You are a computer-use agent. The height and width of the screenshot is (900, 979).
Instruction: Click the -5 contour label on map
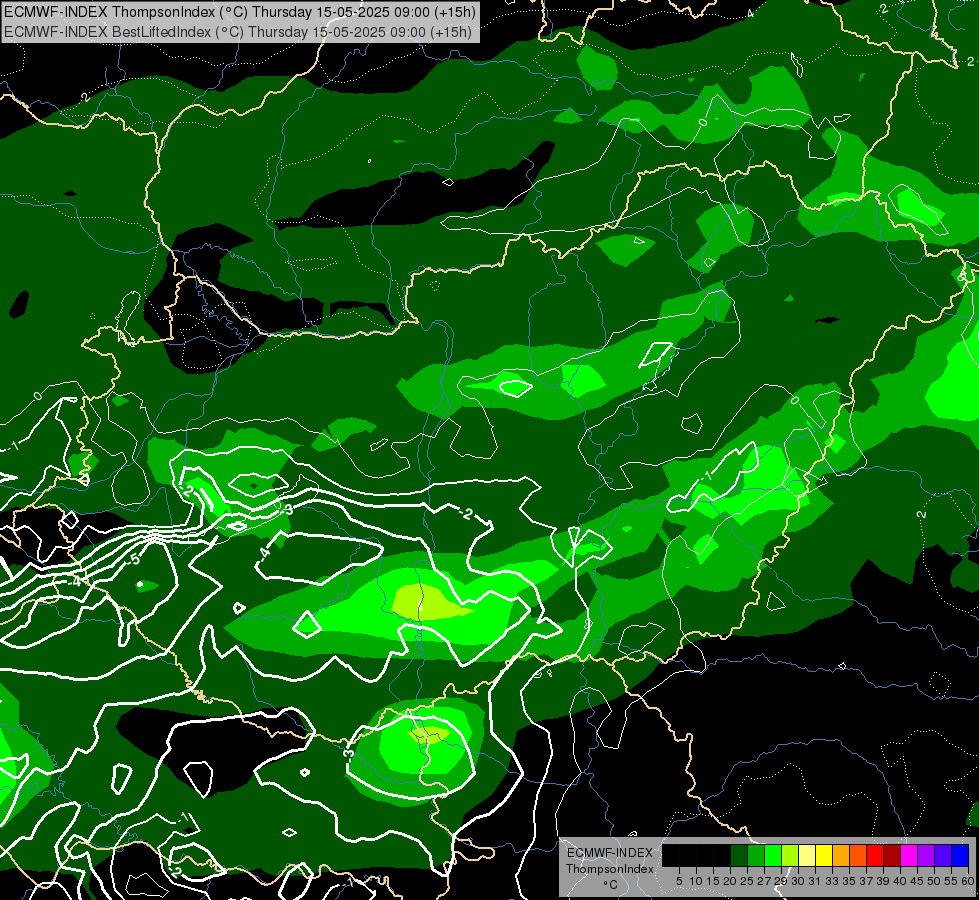coord(134,559)
